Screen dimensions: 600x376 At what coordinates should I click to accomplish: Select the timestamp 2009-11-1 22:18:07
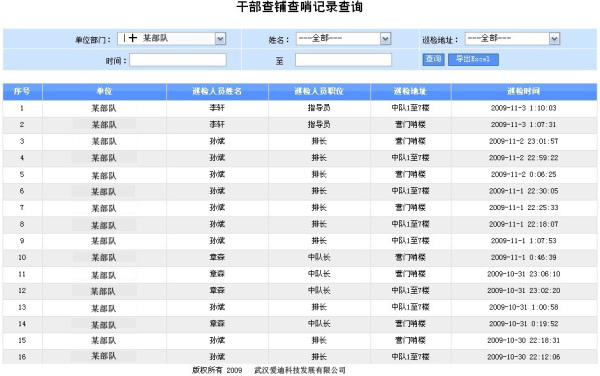pyautogui.click(x=523, y=225)
